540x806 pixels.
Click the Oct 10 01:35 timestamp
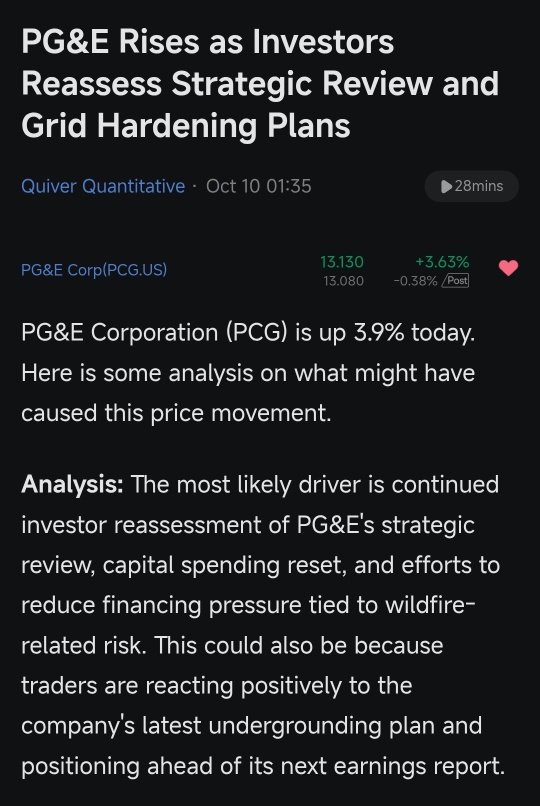258,186
